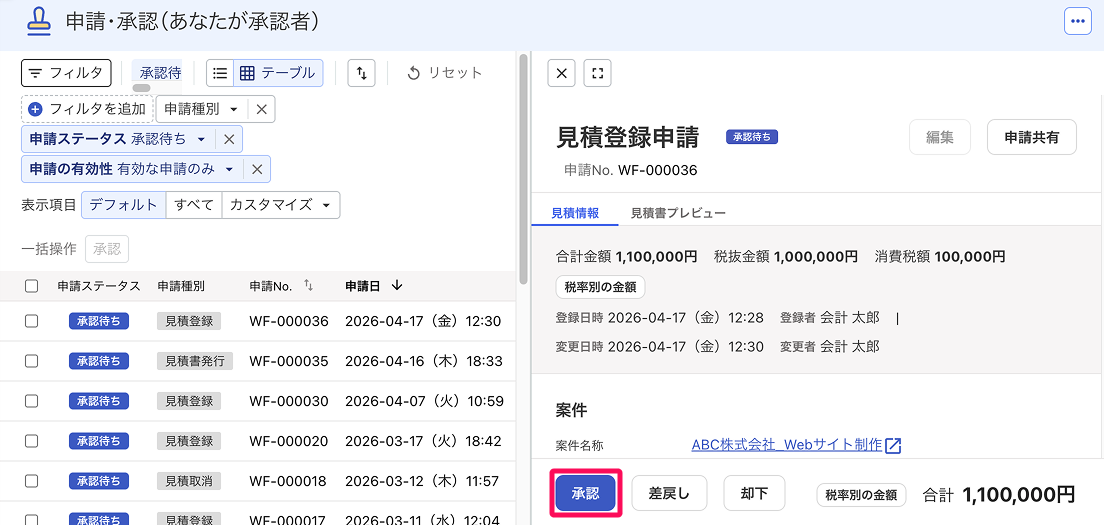Open the カスタマイズ columns dropdown
The height and width of the screenshot is (525, 1104).
(x=280, y=205)
